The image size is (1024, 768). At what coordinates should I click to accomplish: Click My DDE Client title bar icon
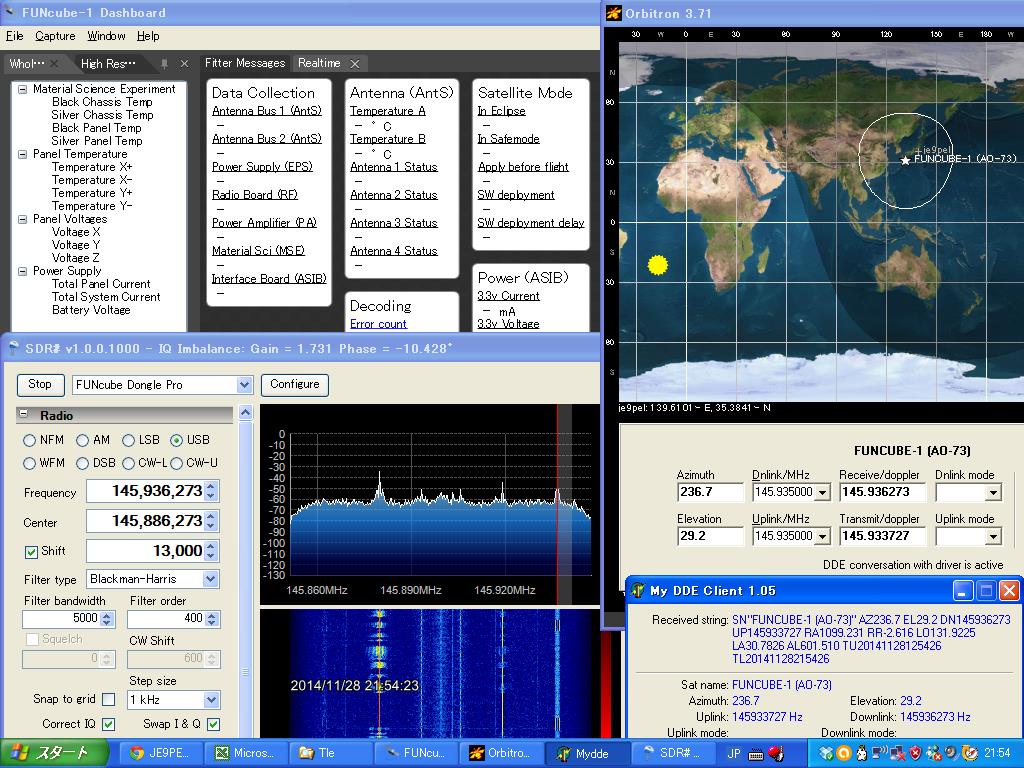coord(637,591)
